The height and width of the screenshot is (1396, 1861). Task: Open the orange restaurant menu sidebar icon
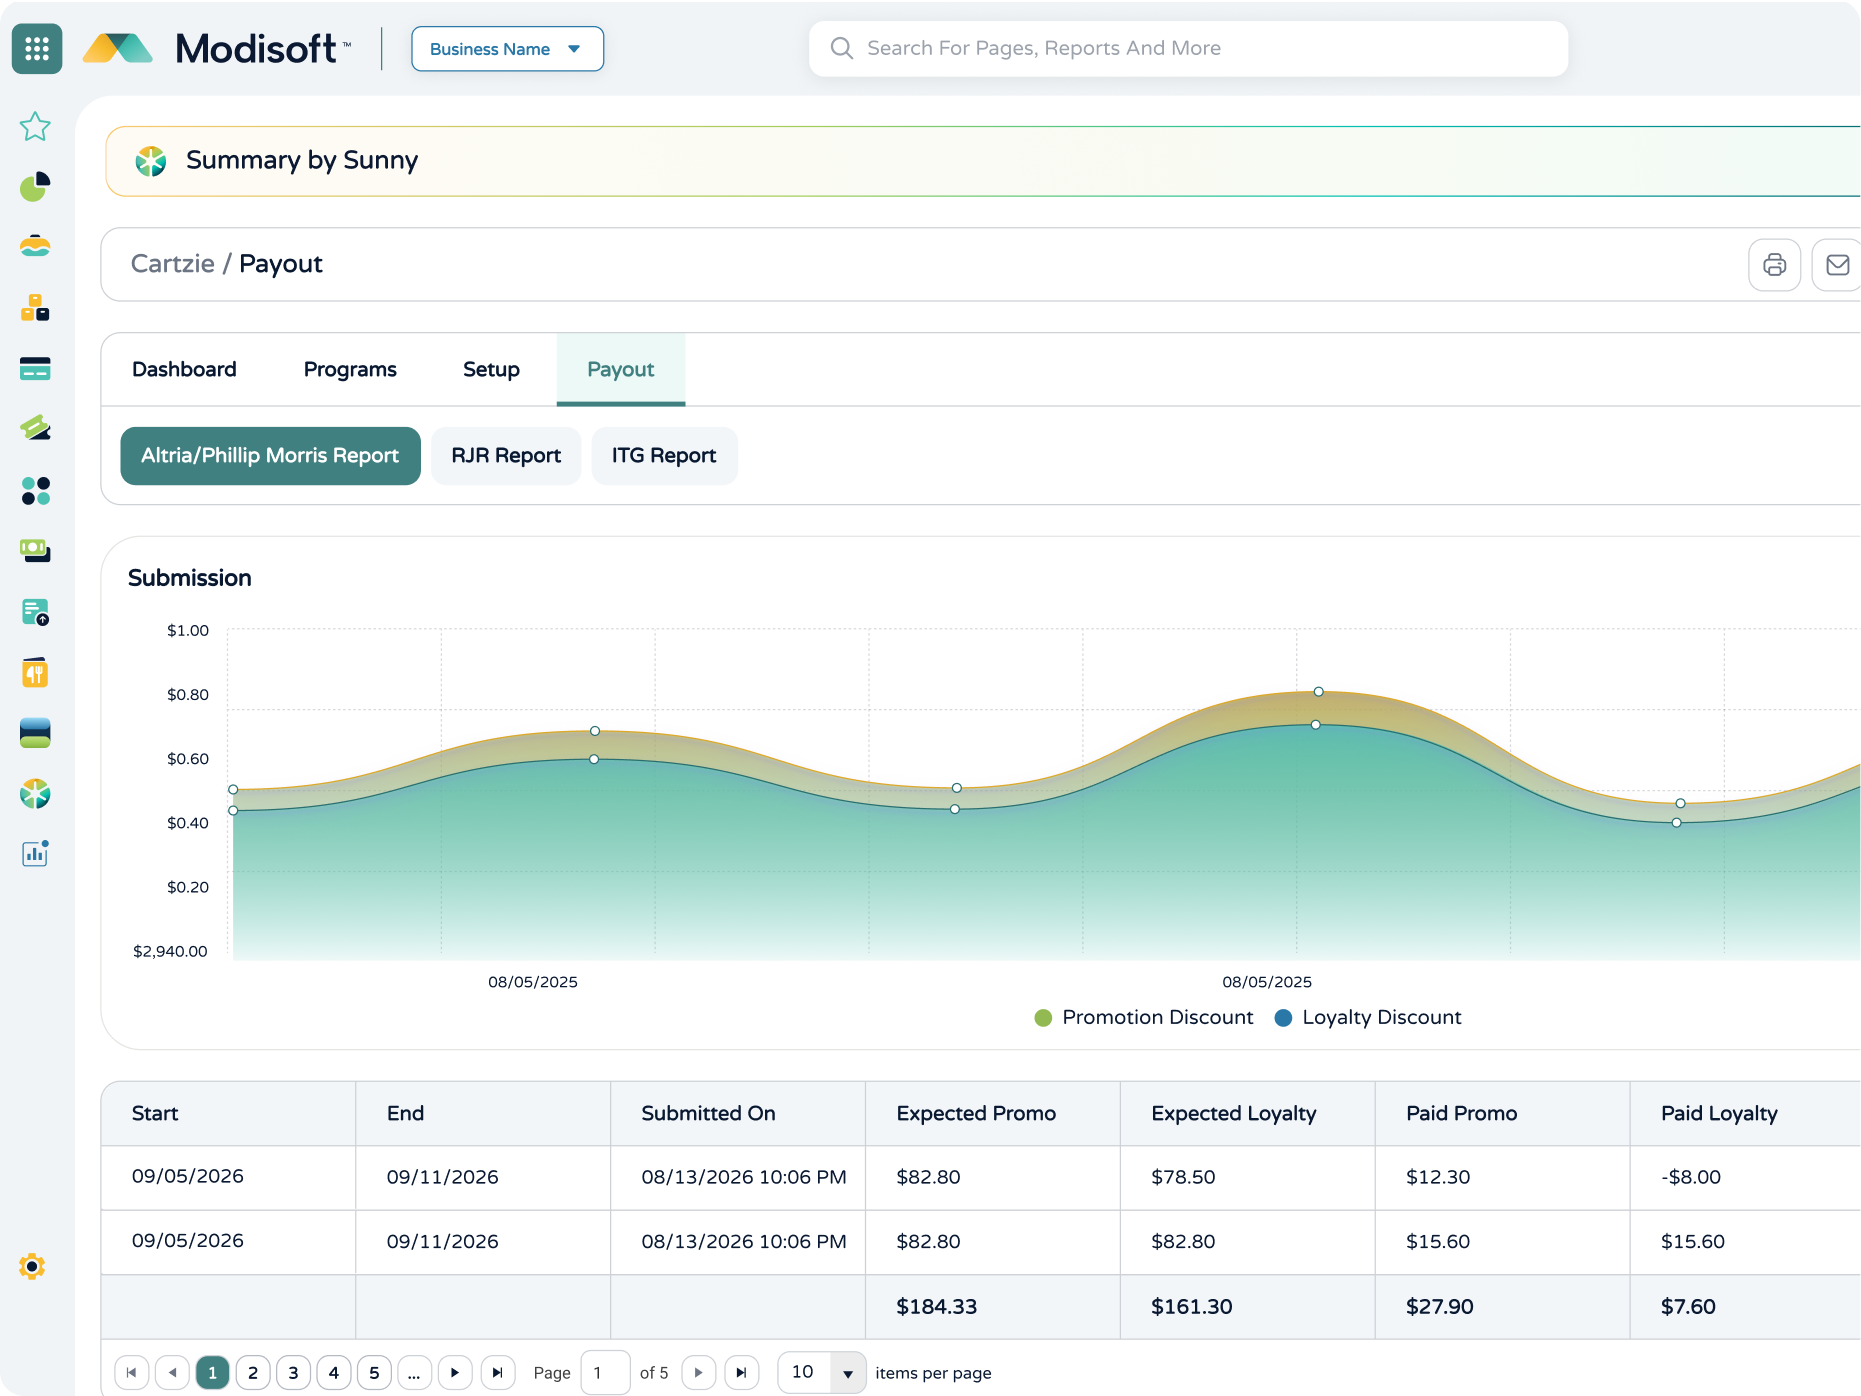point(35,673)
